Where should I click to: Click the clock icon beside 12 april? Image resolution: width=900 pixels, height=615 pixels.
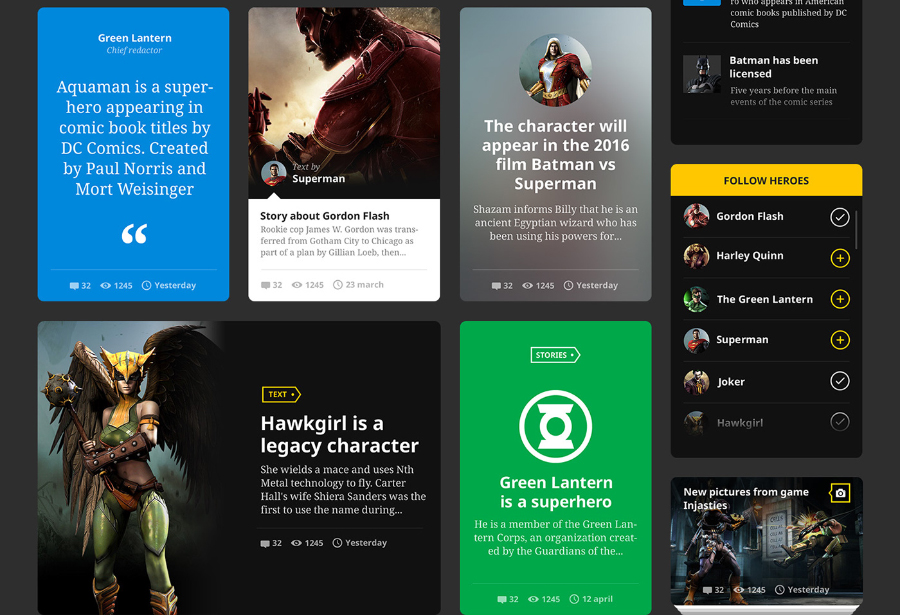pyautogui.click(x=574, y=599)
